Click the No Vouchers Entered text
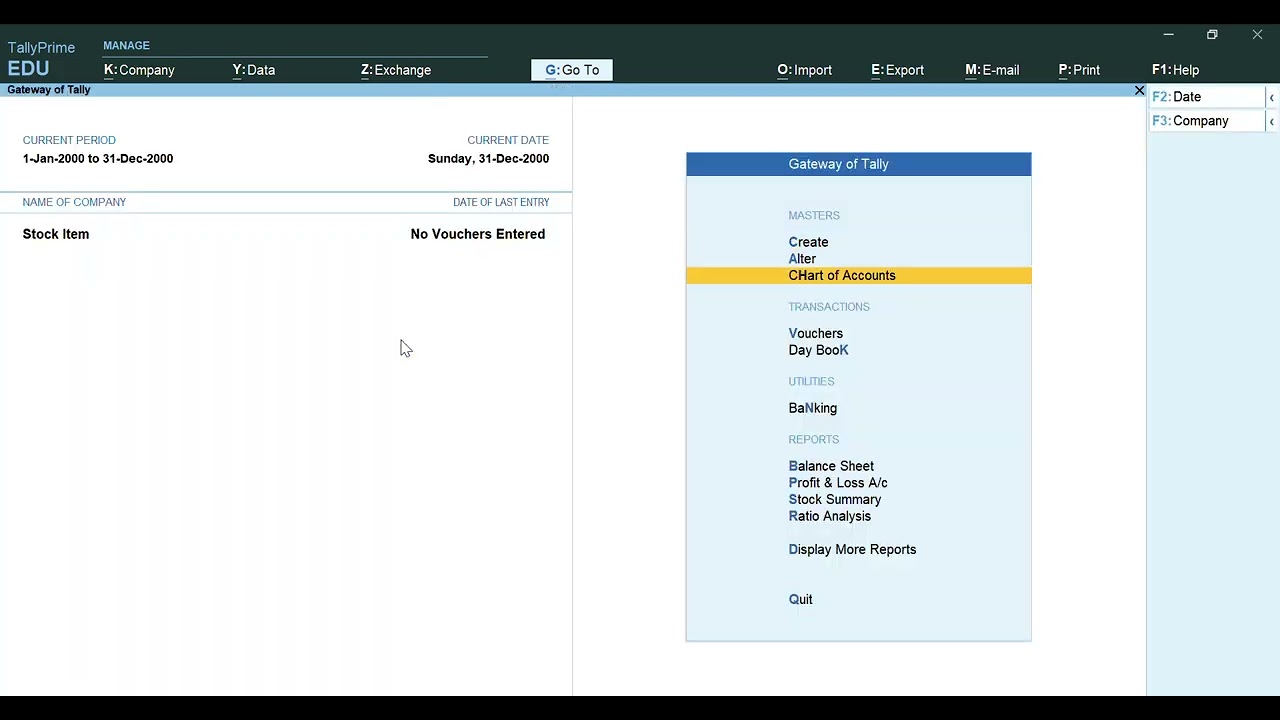 (478, 234)
